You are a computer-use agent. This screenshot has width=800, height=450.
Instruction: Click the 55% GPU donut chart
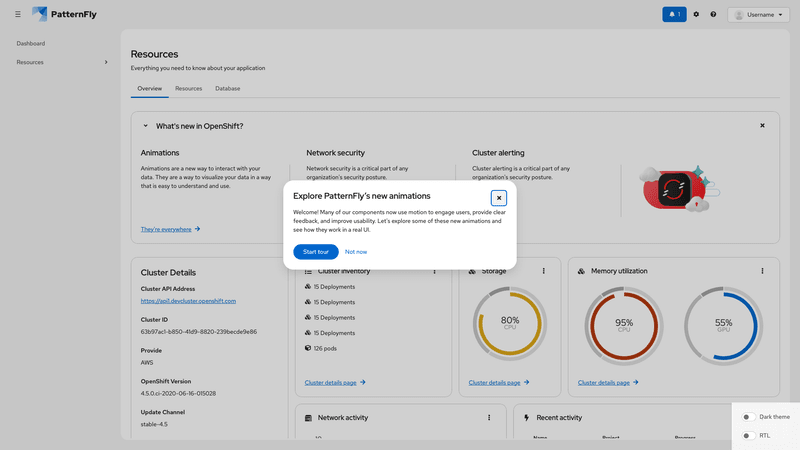723,326
